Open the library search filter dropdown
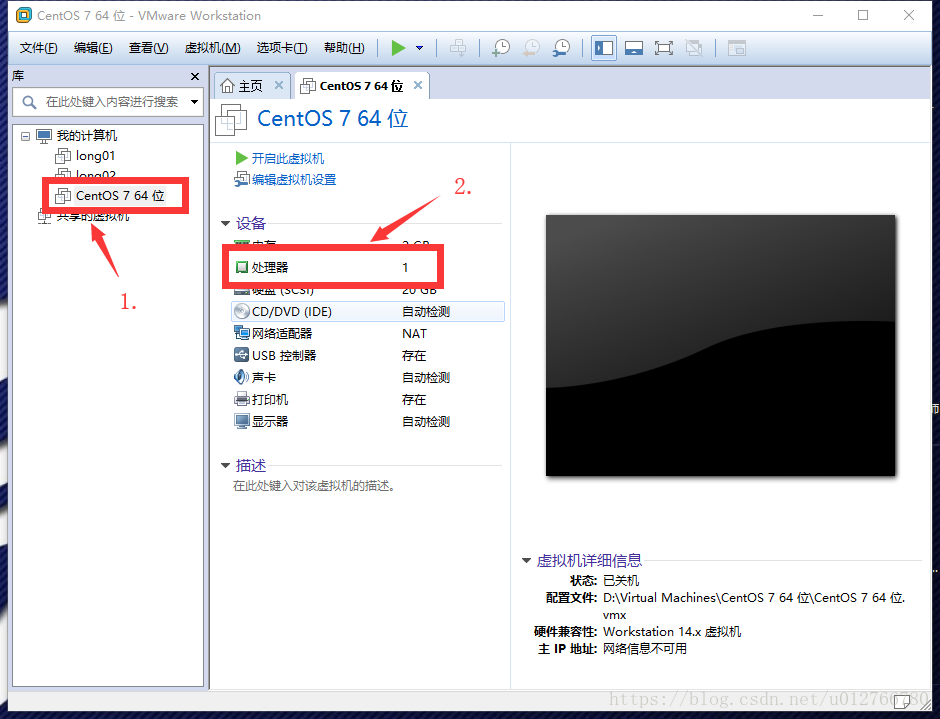This screenshot has height=719, width=940. pyautogui.click(x=195, y=102)
